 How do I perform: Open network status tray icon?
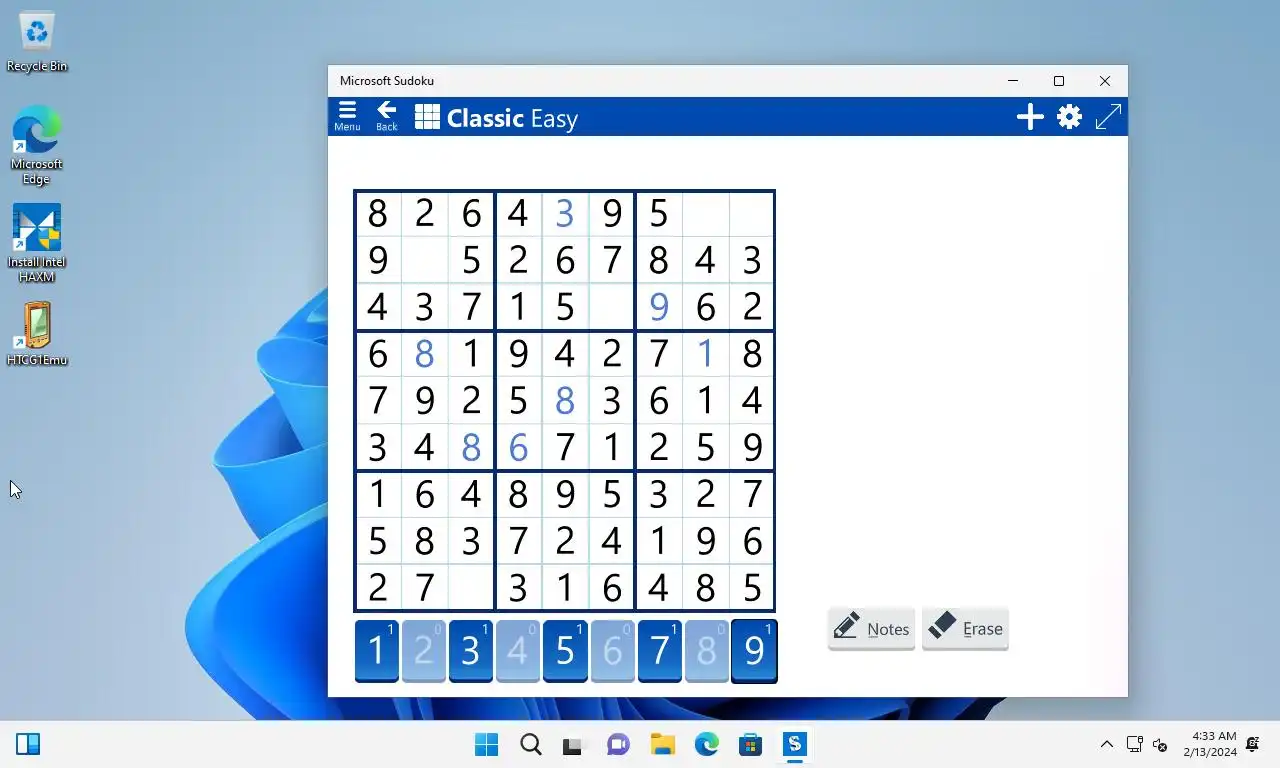click(1134, 744)
